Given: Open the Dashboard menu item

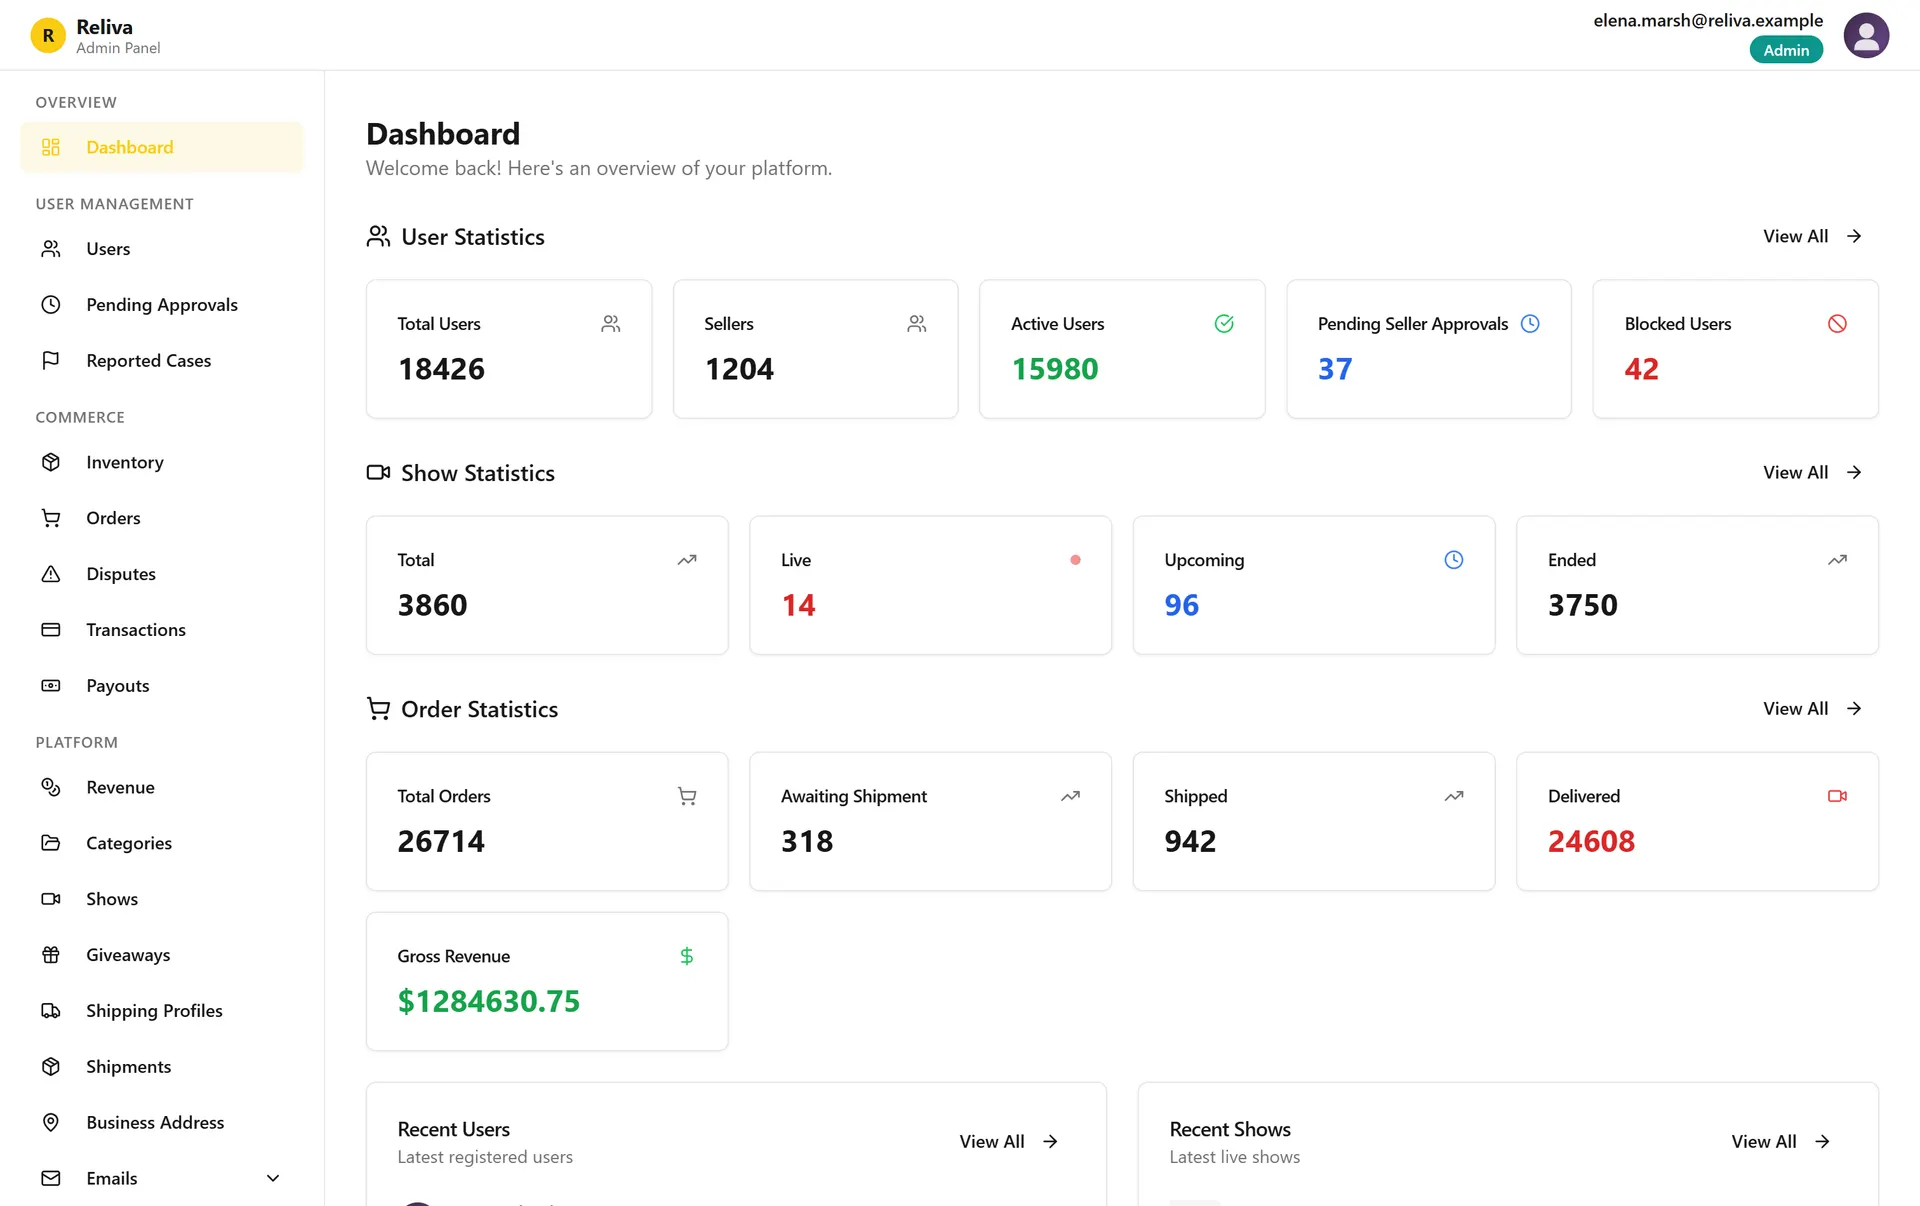Looking at the screenshot, I should [x=162, y=147].
